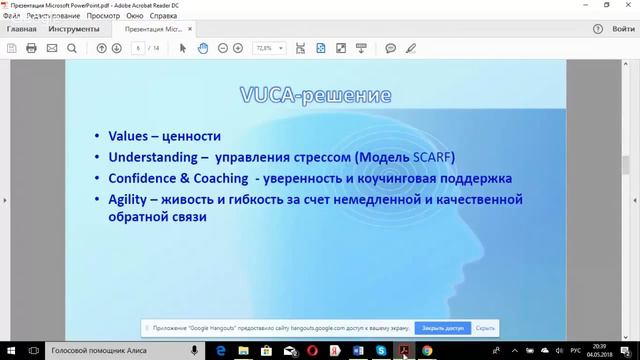Image resolution: width=640 pixels, height=360 pixels.
Task: Click the Read mode toolbar icon
Action: click(x=361, y=48)
